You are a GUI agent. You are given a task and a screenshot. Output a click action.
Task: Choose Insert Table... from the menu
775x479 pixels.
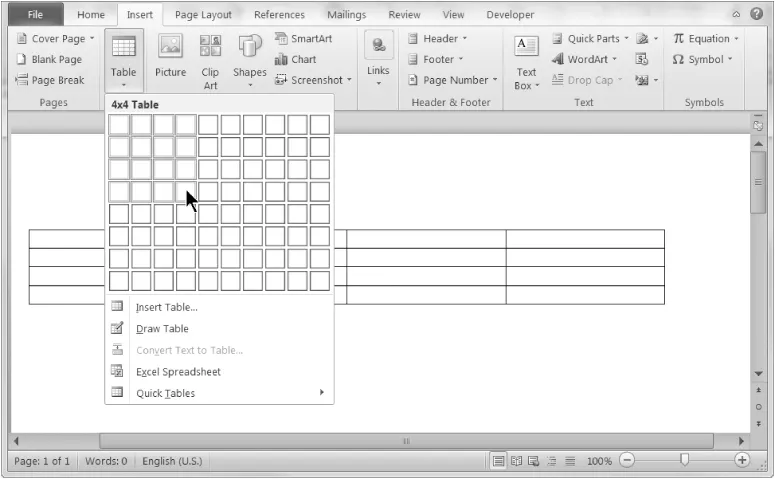166,307
